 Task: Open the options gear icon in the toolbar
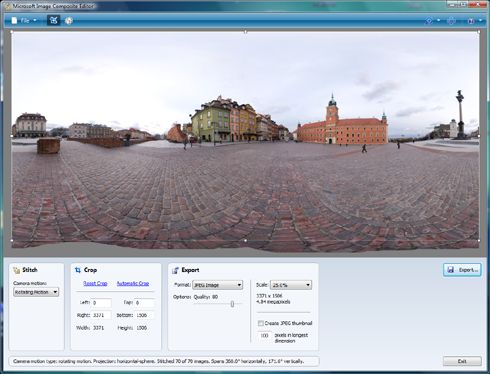click(x=451, y=21)
